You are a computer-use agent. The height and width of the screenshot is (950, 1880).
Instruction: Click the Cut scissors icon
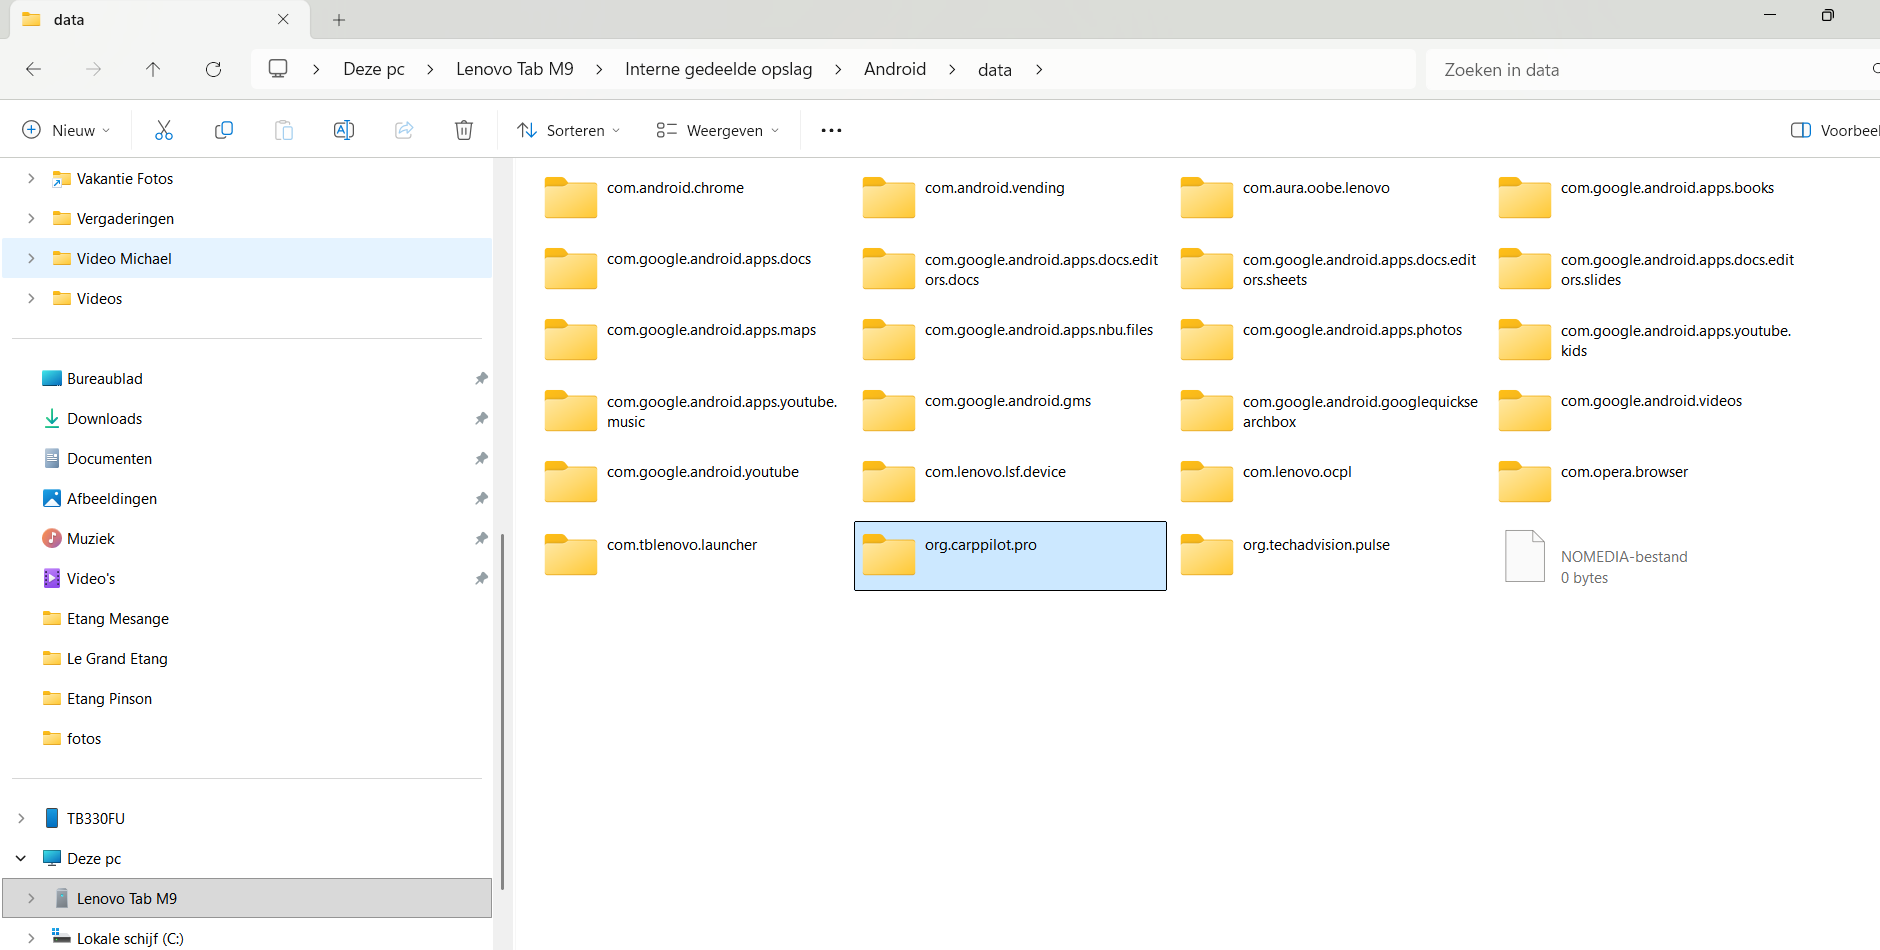click(164, 130)
